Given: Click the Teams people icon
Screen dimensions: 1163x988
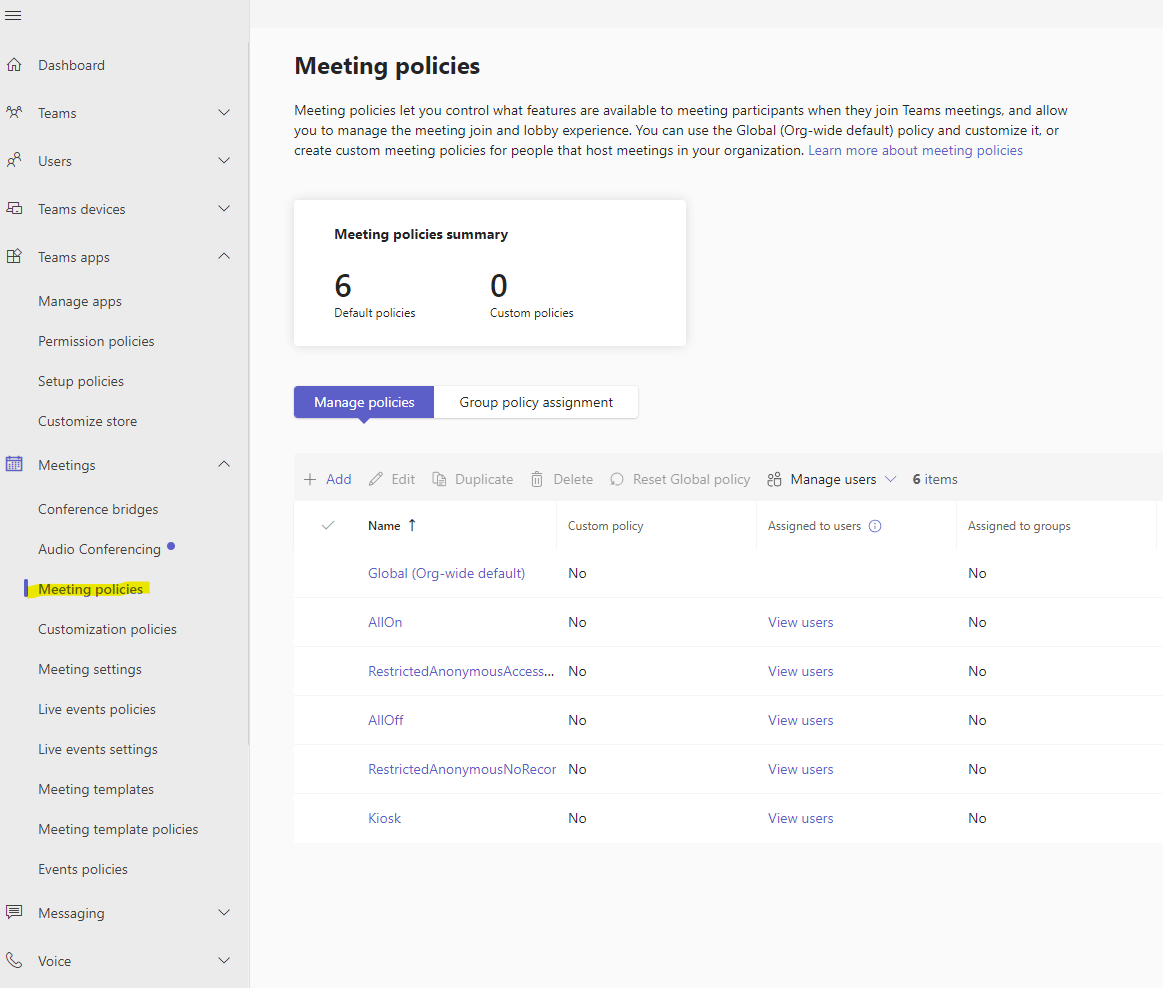Looking at the screenshot, I should [14, 113].
